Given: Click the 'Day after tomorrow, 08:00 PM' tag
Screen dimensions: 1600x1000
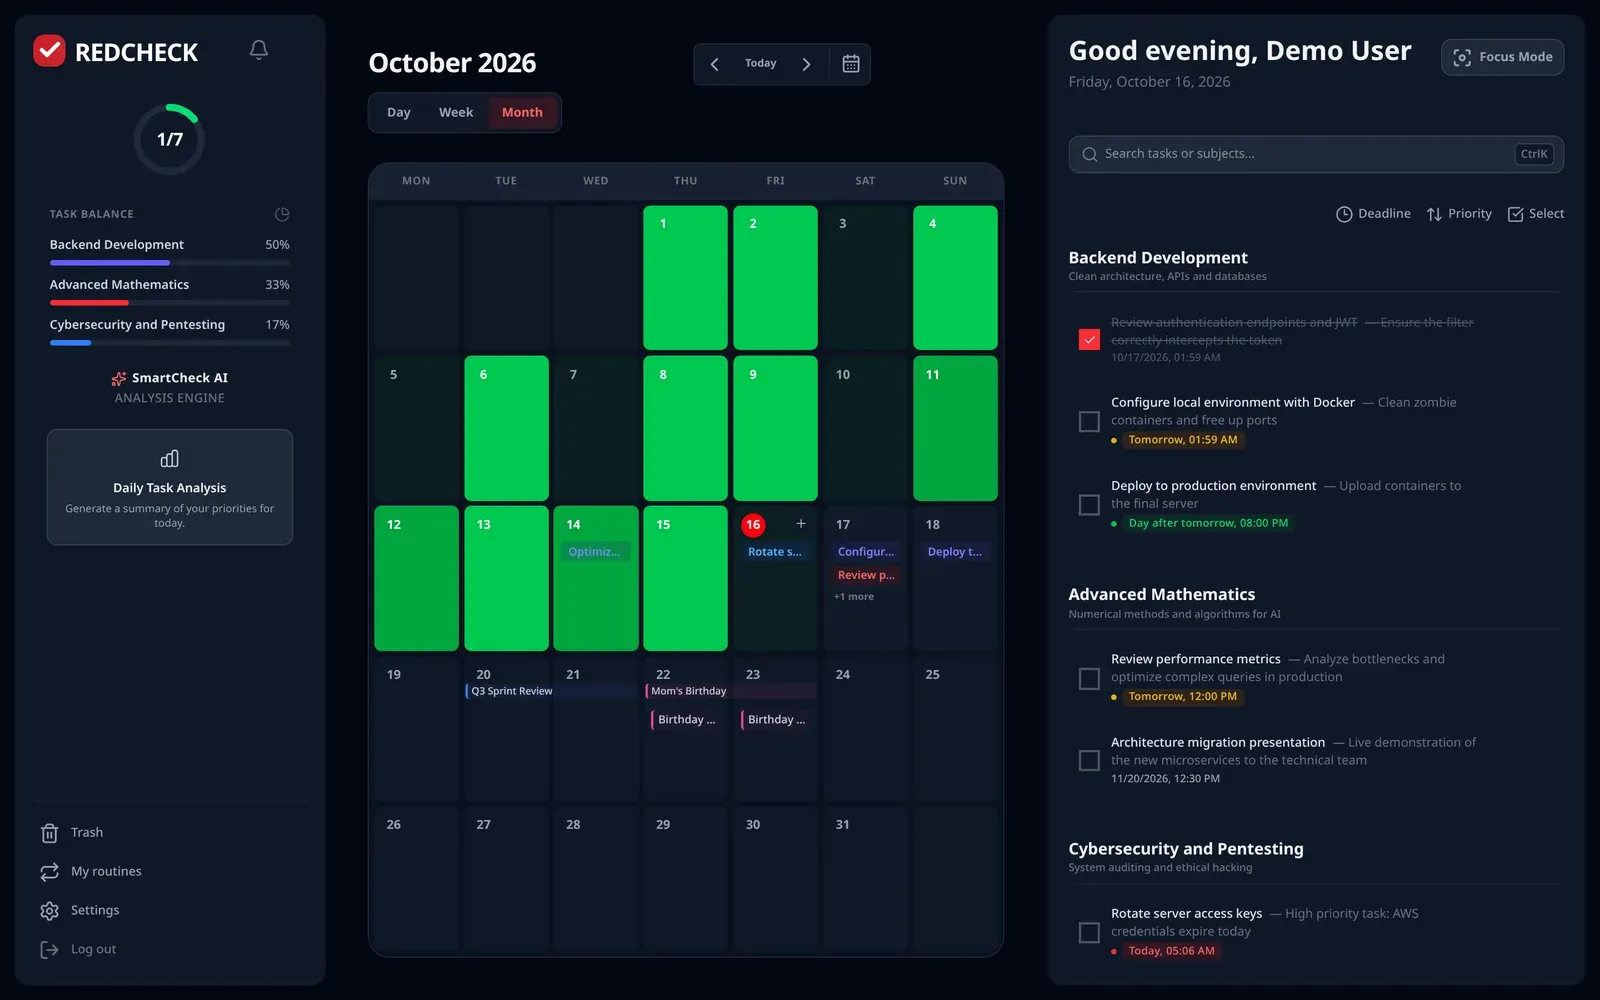Looking at the screenshot, I should pos(1208,523).
